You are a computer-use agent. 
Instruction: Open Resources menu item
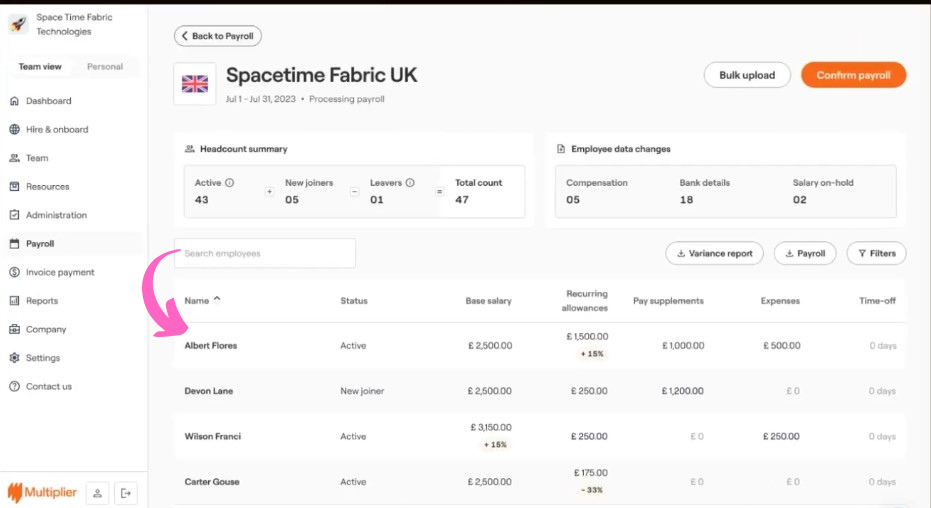(x=48, y=186)
